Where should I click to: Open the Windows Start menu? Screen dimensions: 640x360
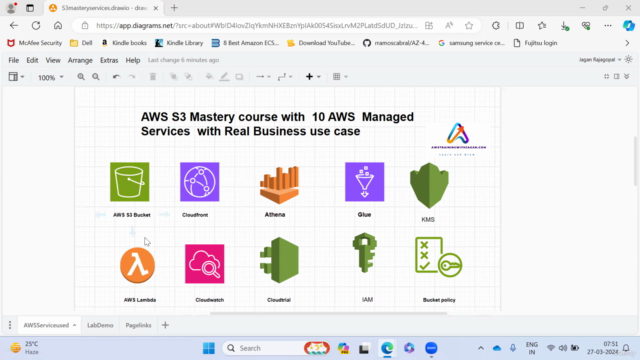(x=209, y=348)
